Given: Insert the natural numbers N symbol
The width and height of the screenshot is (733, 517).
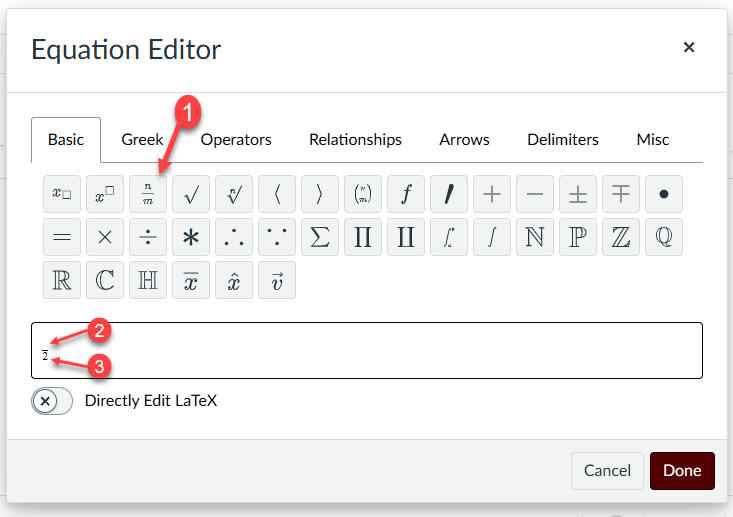Looking at the screenshot, I should (x=535, y=237).
